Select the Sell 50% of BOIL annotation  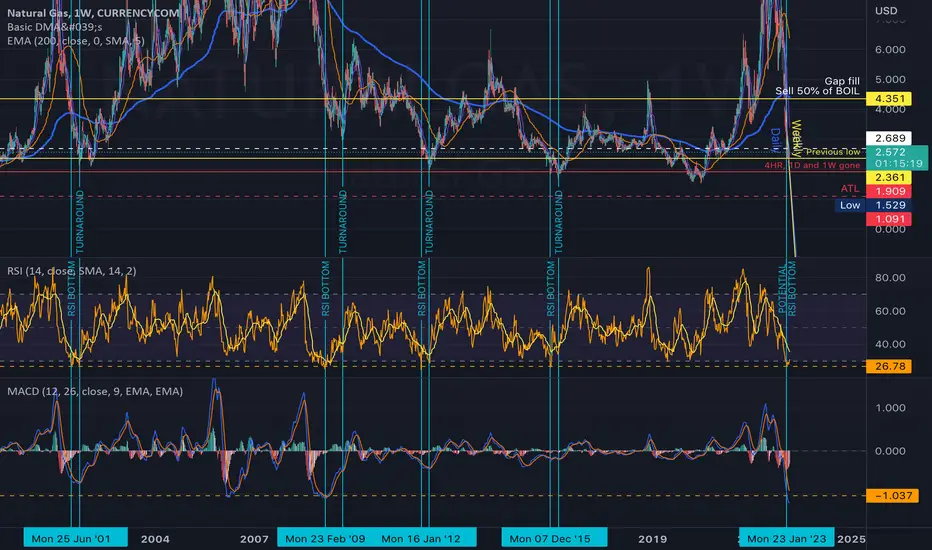(x=817, y=91)
